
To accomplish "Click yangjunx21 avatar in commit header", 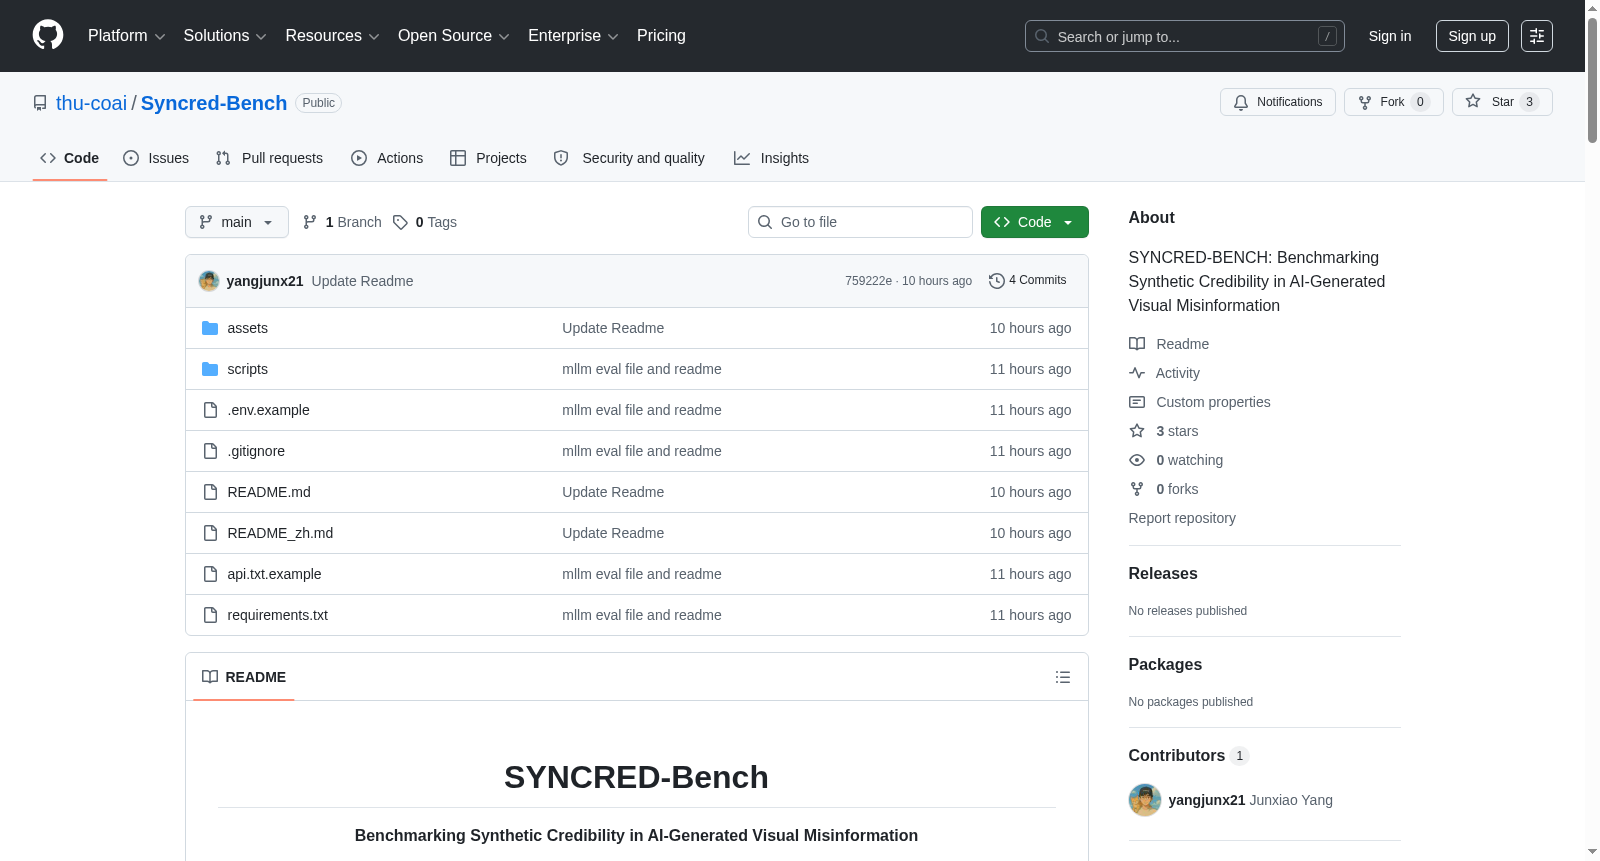I will 209,281.
